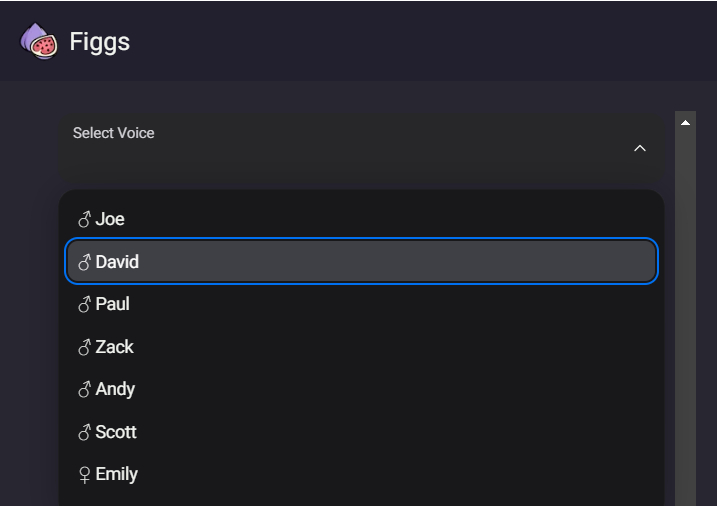Viewport: 717px width, 506px height.
Task: Click the male symbol beside Andy
Action: tap(84, 389)
